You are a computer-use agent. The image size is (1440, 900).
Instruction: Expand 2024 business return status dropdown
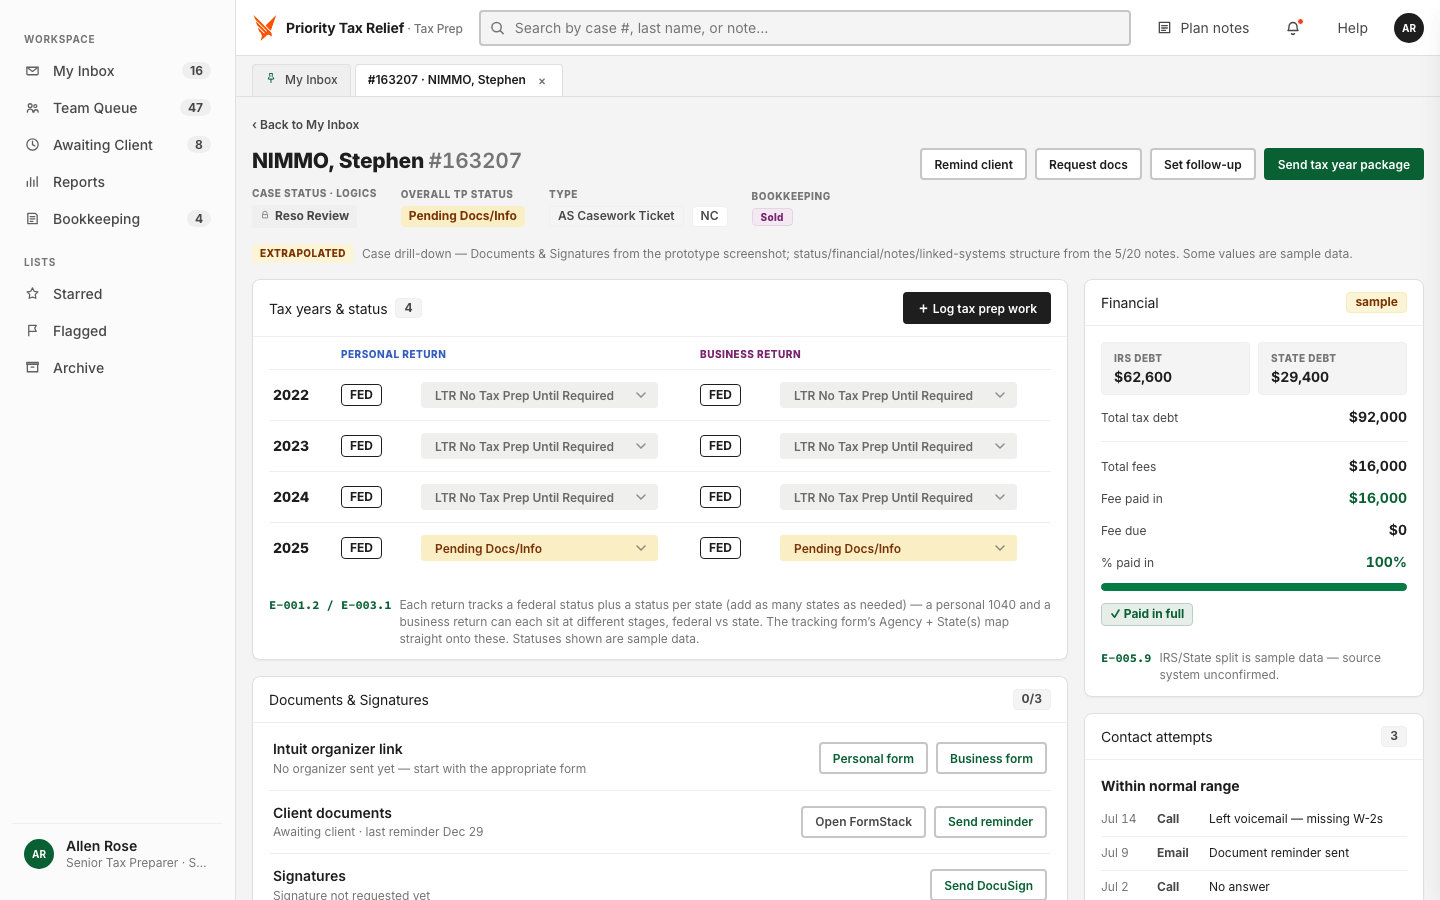(x=898, y=497)
